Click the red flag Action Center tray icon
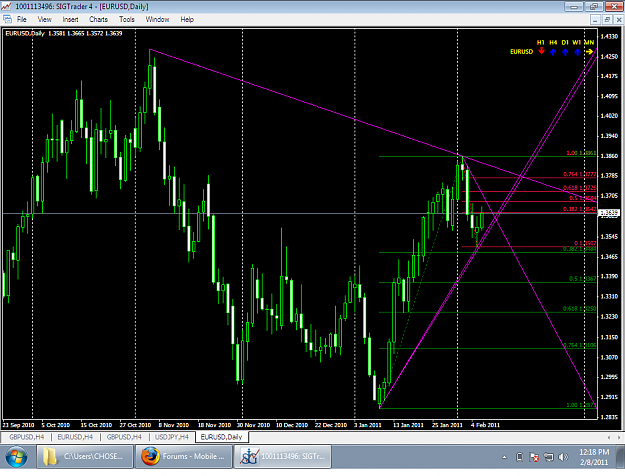The width and height of the screenshot is (625, 476). click(x=534, y=457)
